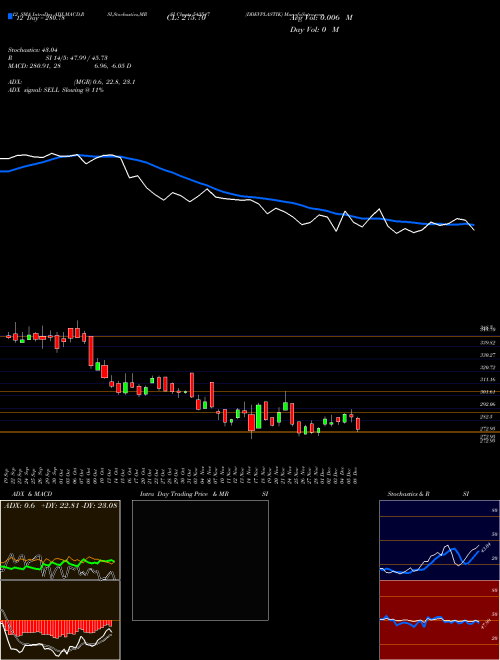The width and height of the screenshot is (500, 660).
Task: Click the 320.72 price axis label
Action: (x=488, y=367)
